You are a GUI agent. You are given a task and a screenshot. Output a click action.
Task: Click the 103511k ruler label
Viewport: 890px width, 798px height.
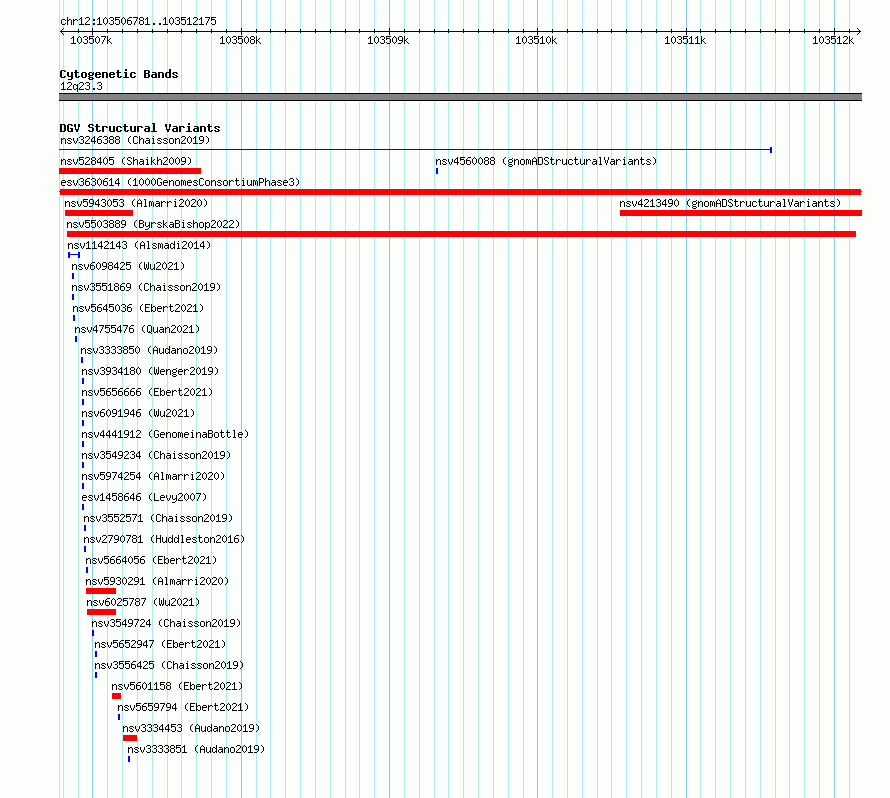click(685, 40)
